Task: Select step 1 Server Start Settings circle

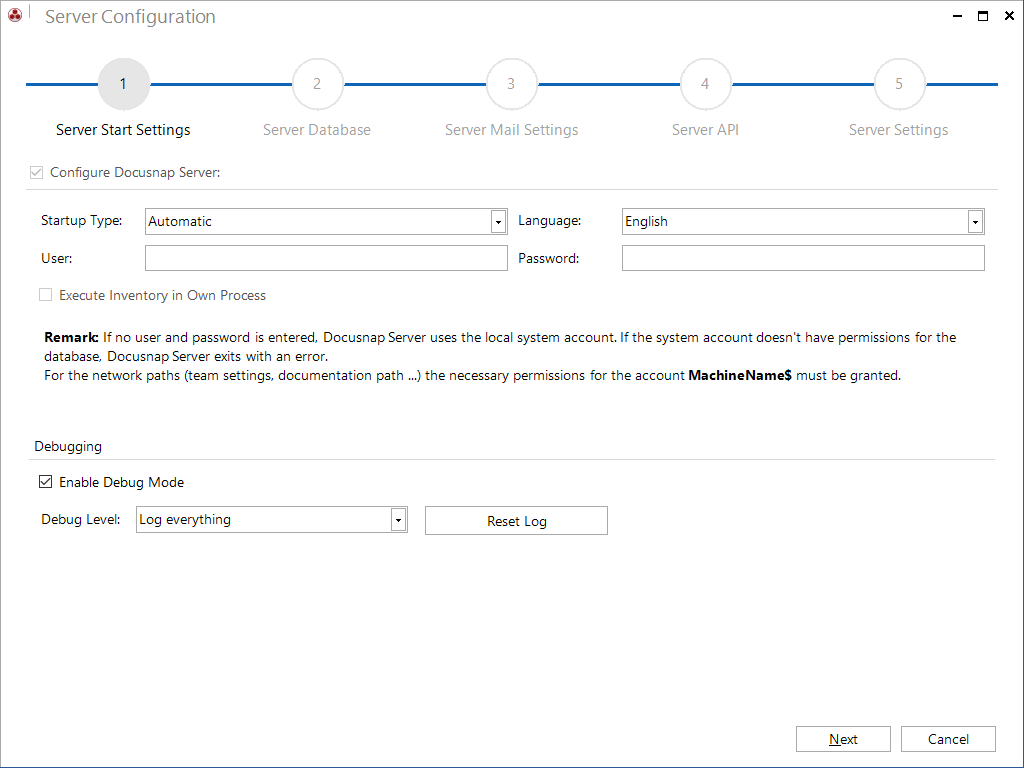Action: [x=123, y=84]
